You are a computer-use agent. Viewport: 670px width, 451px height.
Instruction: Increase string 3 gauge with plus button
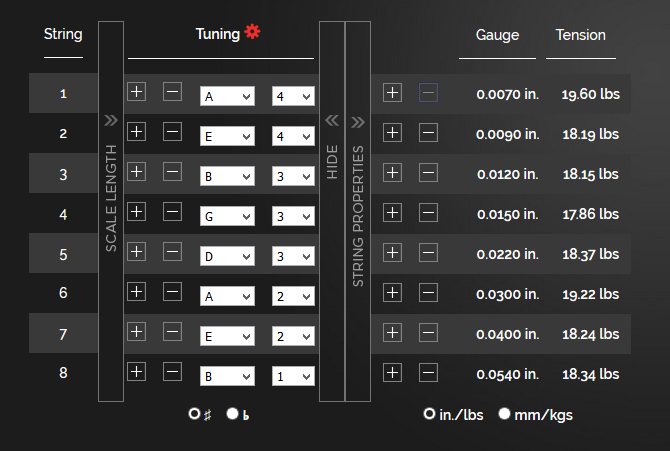392,172
